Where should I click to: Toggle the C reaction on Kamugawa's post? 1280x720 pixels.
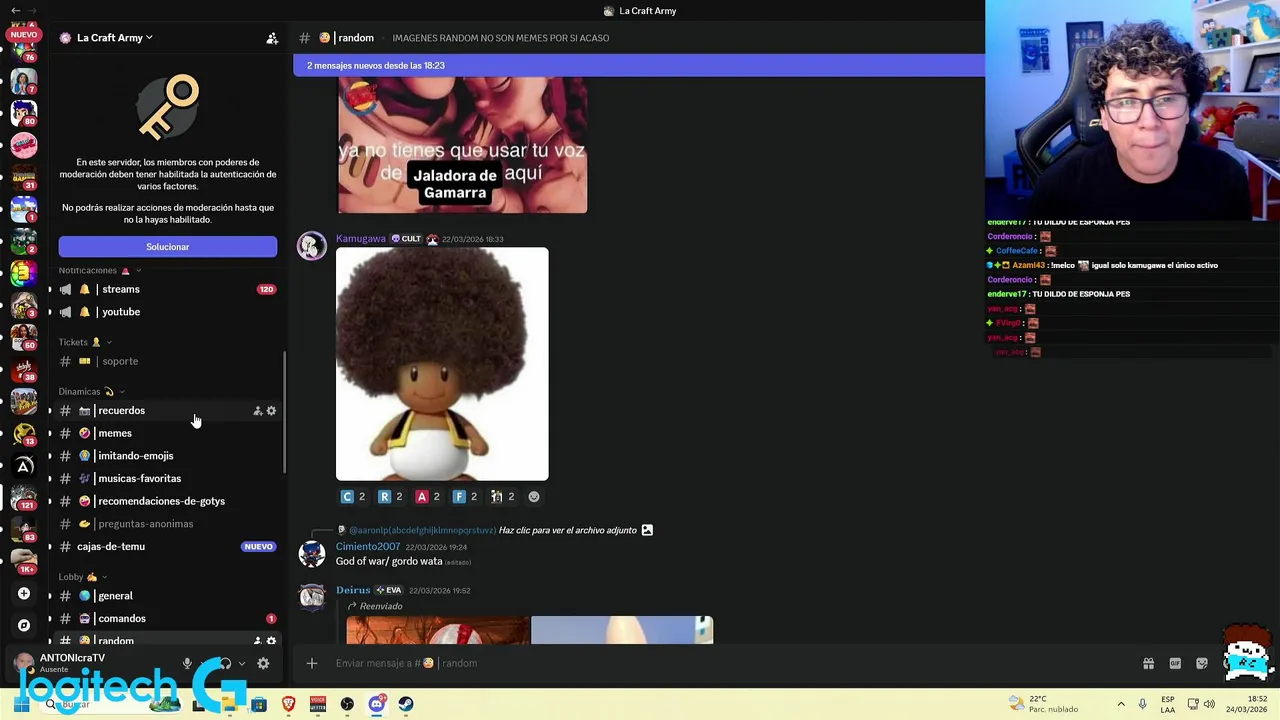pyautogui.click(x=352, y=497)
